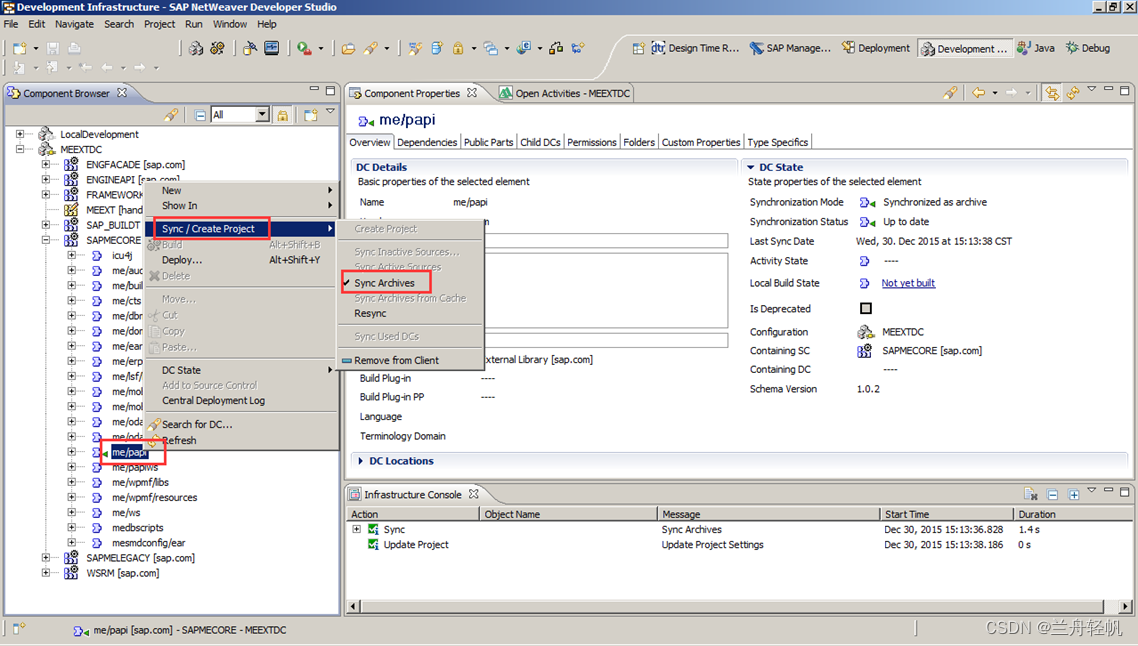This screenshot has width=1138, height=646.
Task: Click the Run with red toolbox icon
Action: pos(304,49)
